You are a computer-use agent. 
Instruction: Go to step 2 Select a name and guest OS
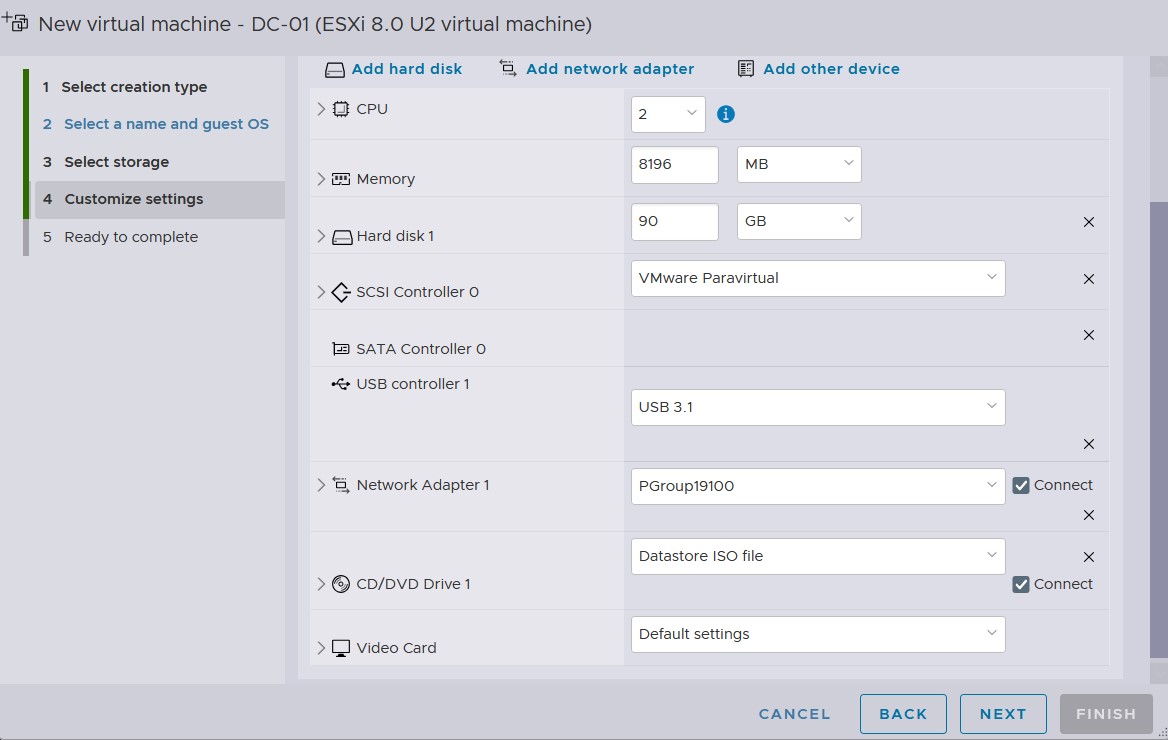(166, 124)
